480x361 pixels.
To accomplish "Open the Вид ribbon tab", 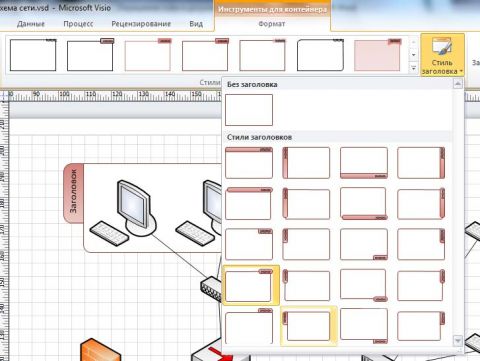I will [196, 24].
